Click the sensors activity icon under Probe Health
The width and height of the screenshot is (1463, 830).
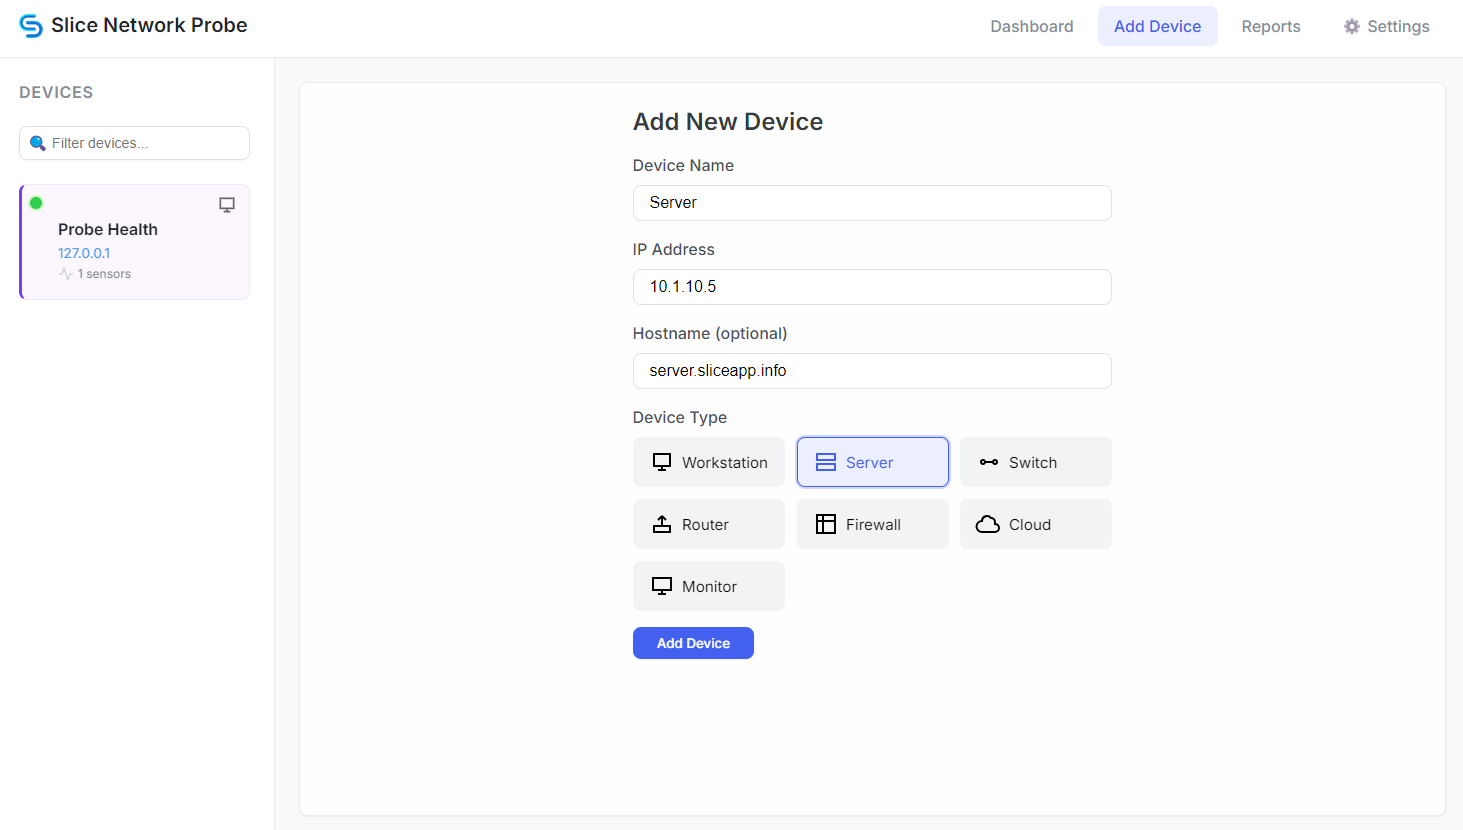coord(66,273)
